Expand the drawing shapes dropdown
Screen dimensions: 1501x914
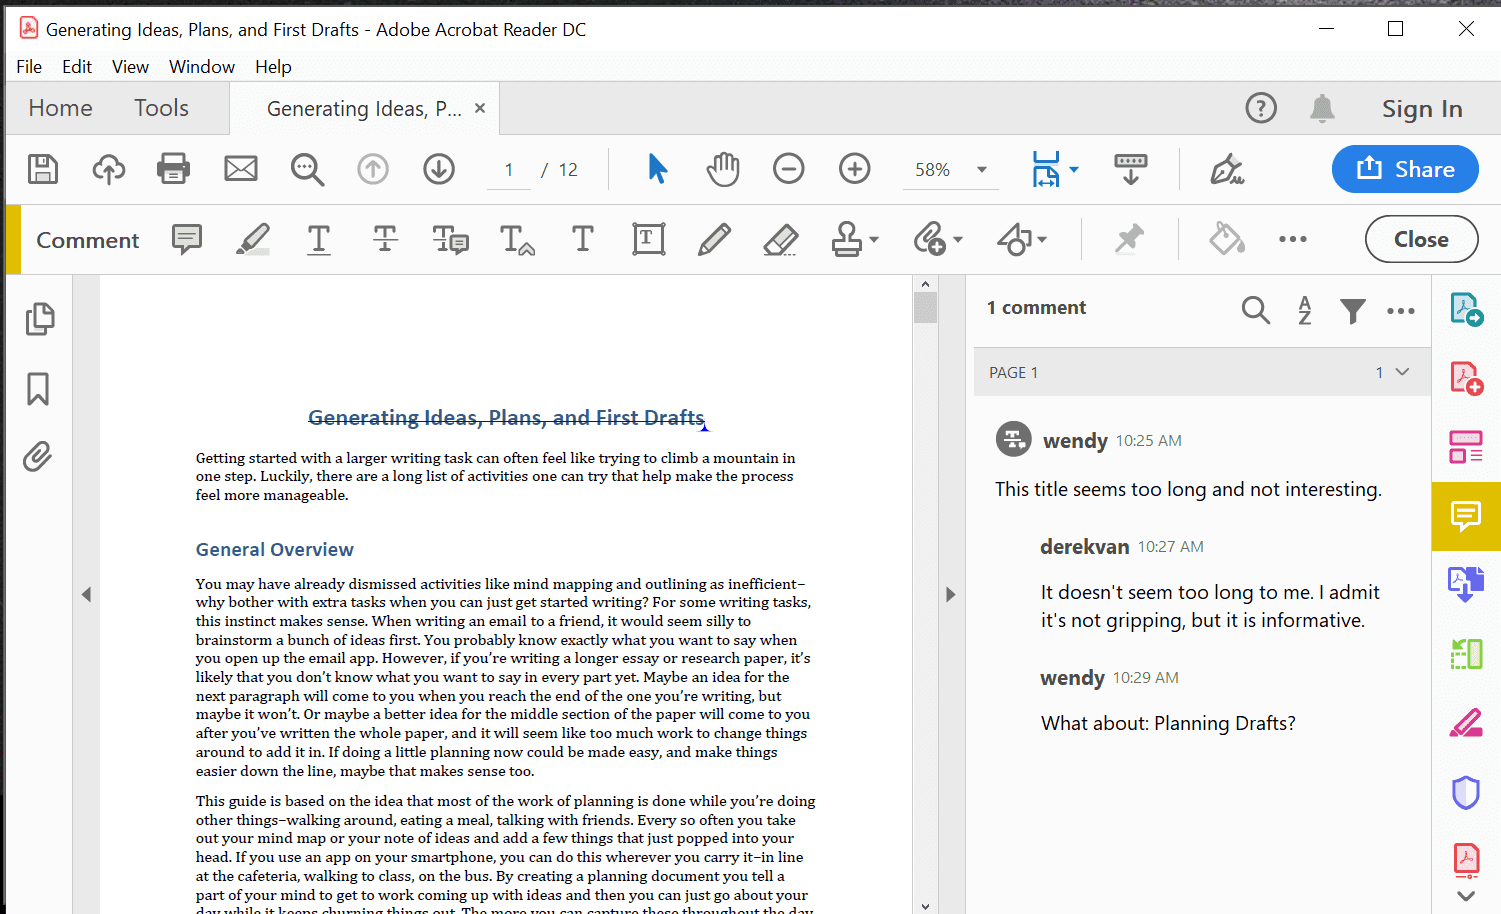click(x=1042, y=240)
